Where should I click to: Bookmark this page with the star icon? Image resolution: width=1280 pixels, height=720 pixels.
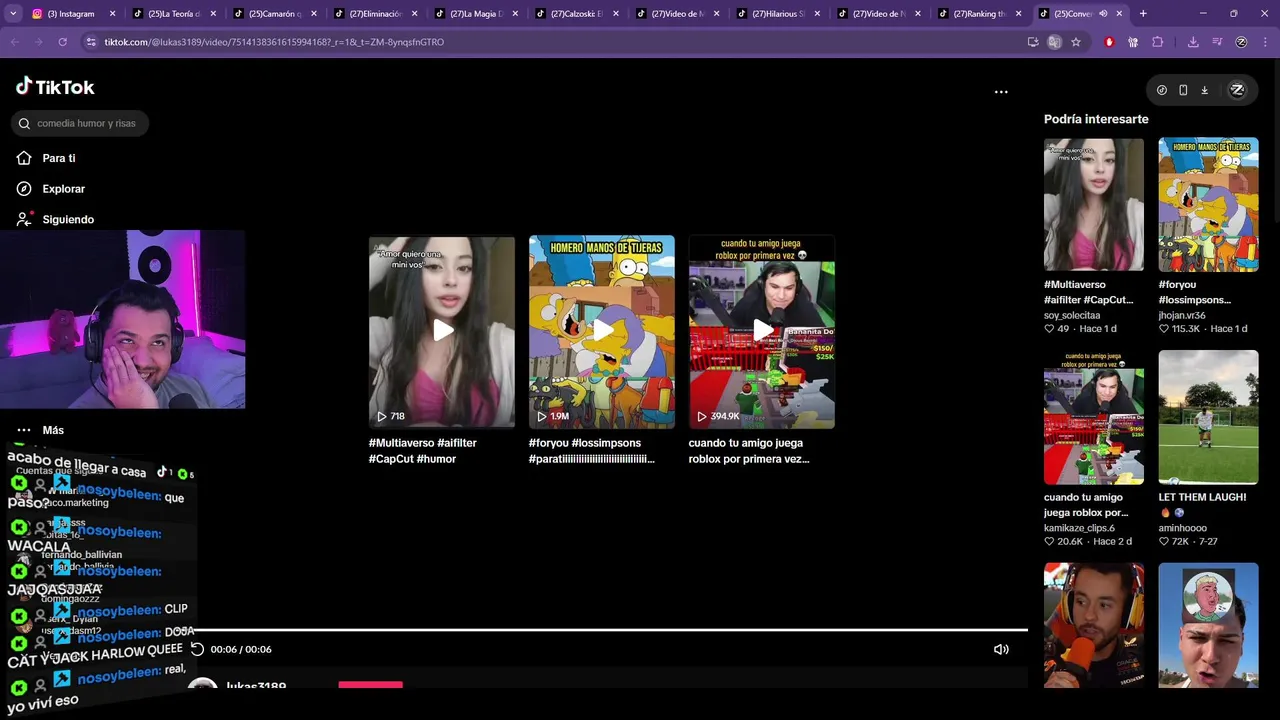click(1076, 42)
